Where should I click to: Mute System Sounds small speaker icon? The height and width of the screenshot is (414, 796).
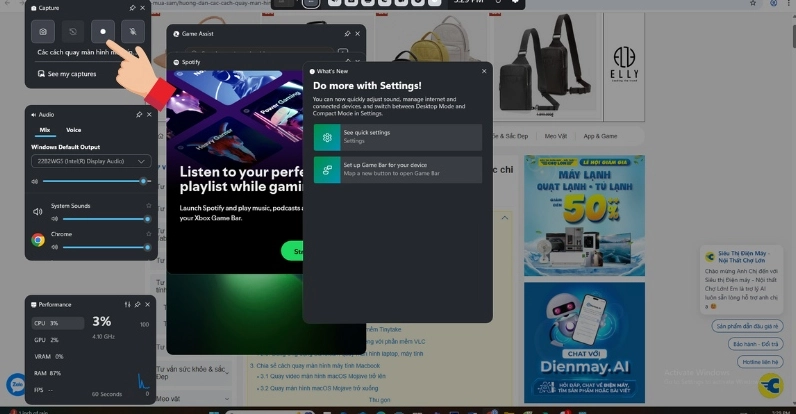[54, 219]
